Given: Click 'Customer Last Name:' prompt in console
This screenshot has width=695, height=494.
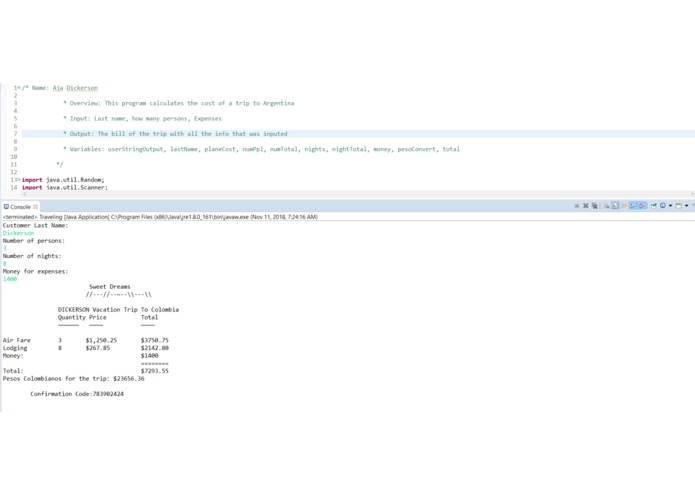Looking at the screenshot, I should 35,226.
